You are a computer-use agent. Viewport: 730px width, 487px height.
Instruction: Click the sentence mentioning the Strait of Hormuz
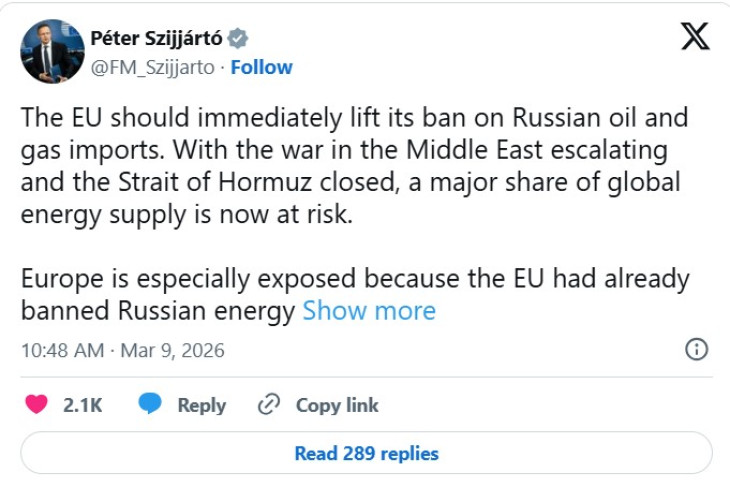point(350,183)
